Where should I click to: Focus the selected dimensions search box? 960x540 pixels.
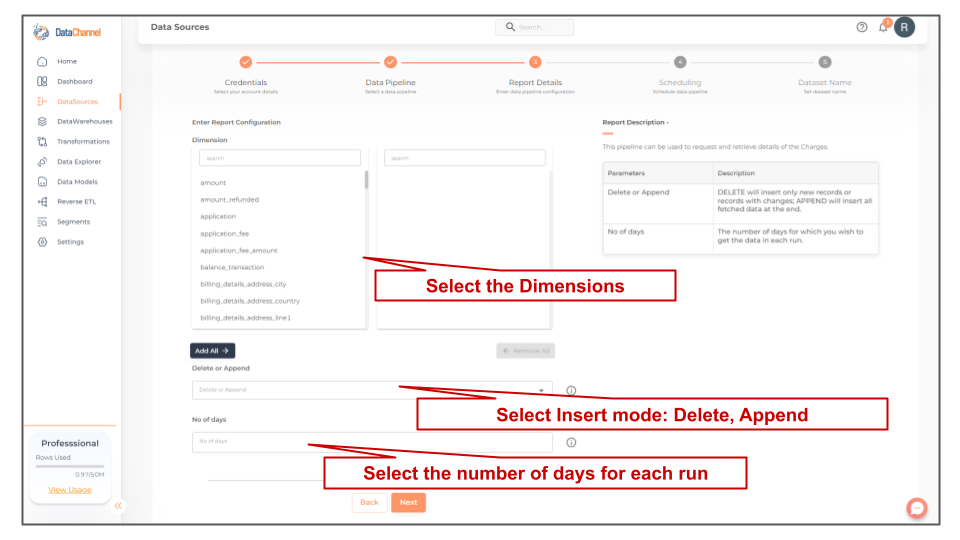click(x=465, y=158)
